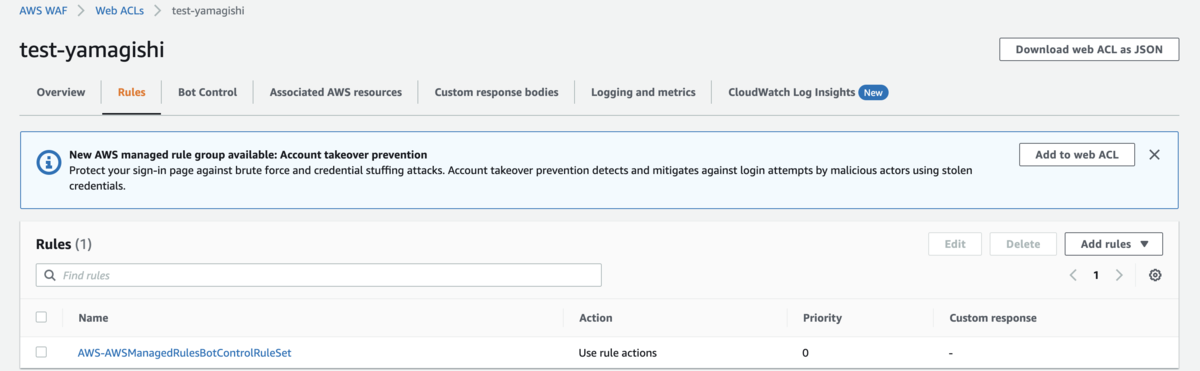
Task: Go to next page of rules
Action: tap(1119, 275)
